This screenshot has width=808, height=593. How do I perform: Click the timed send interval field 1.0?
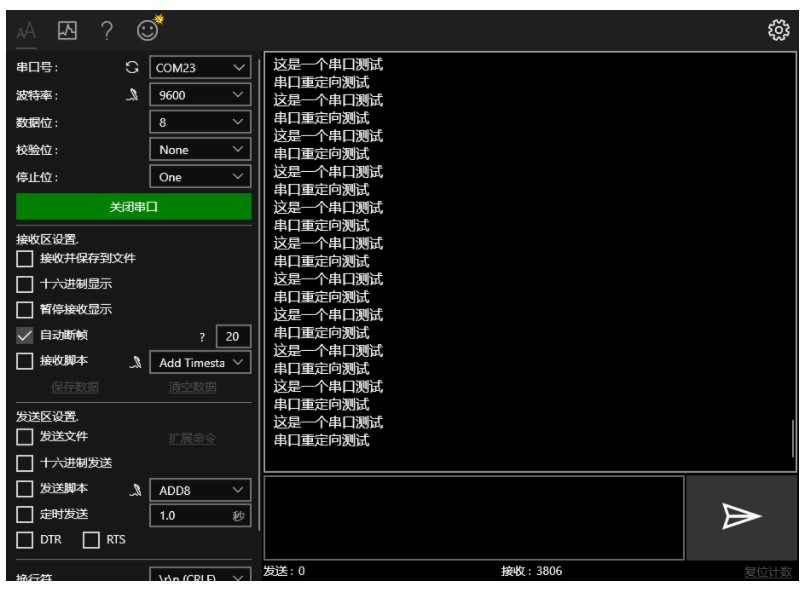(x=200, y=516)
